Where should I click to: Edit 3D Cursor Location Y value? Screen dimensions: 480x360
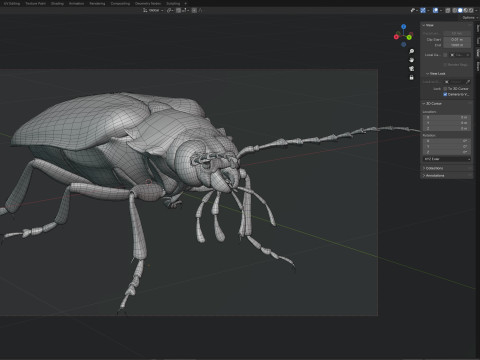447,123
